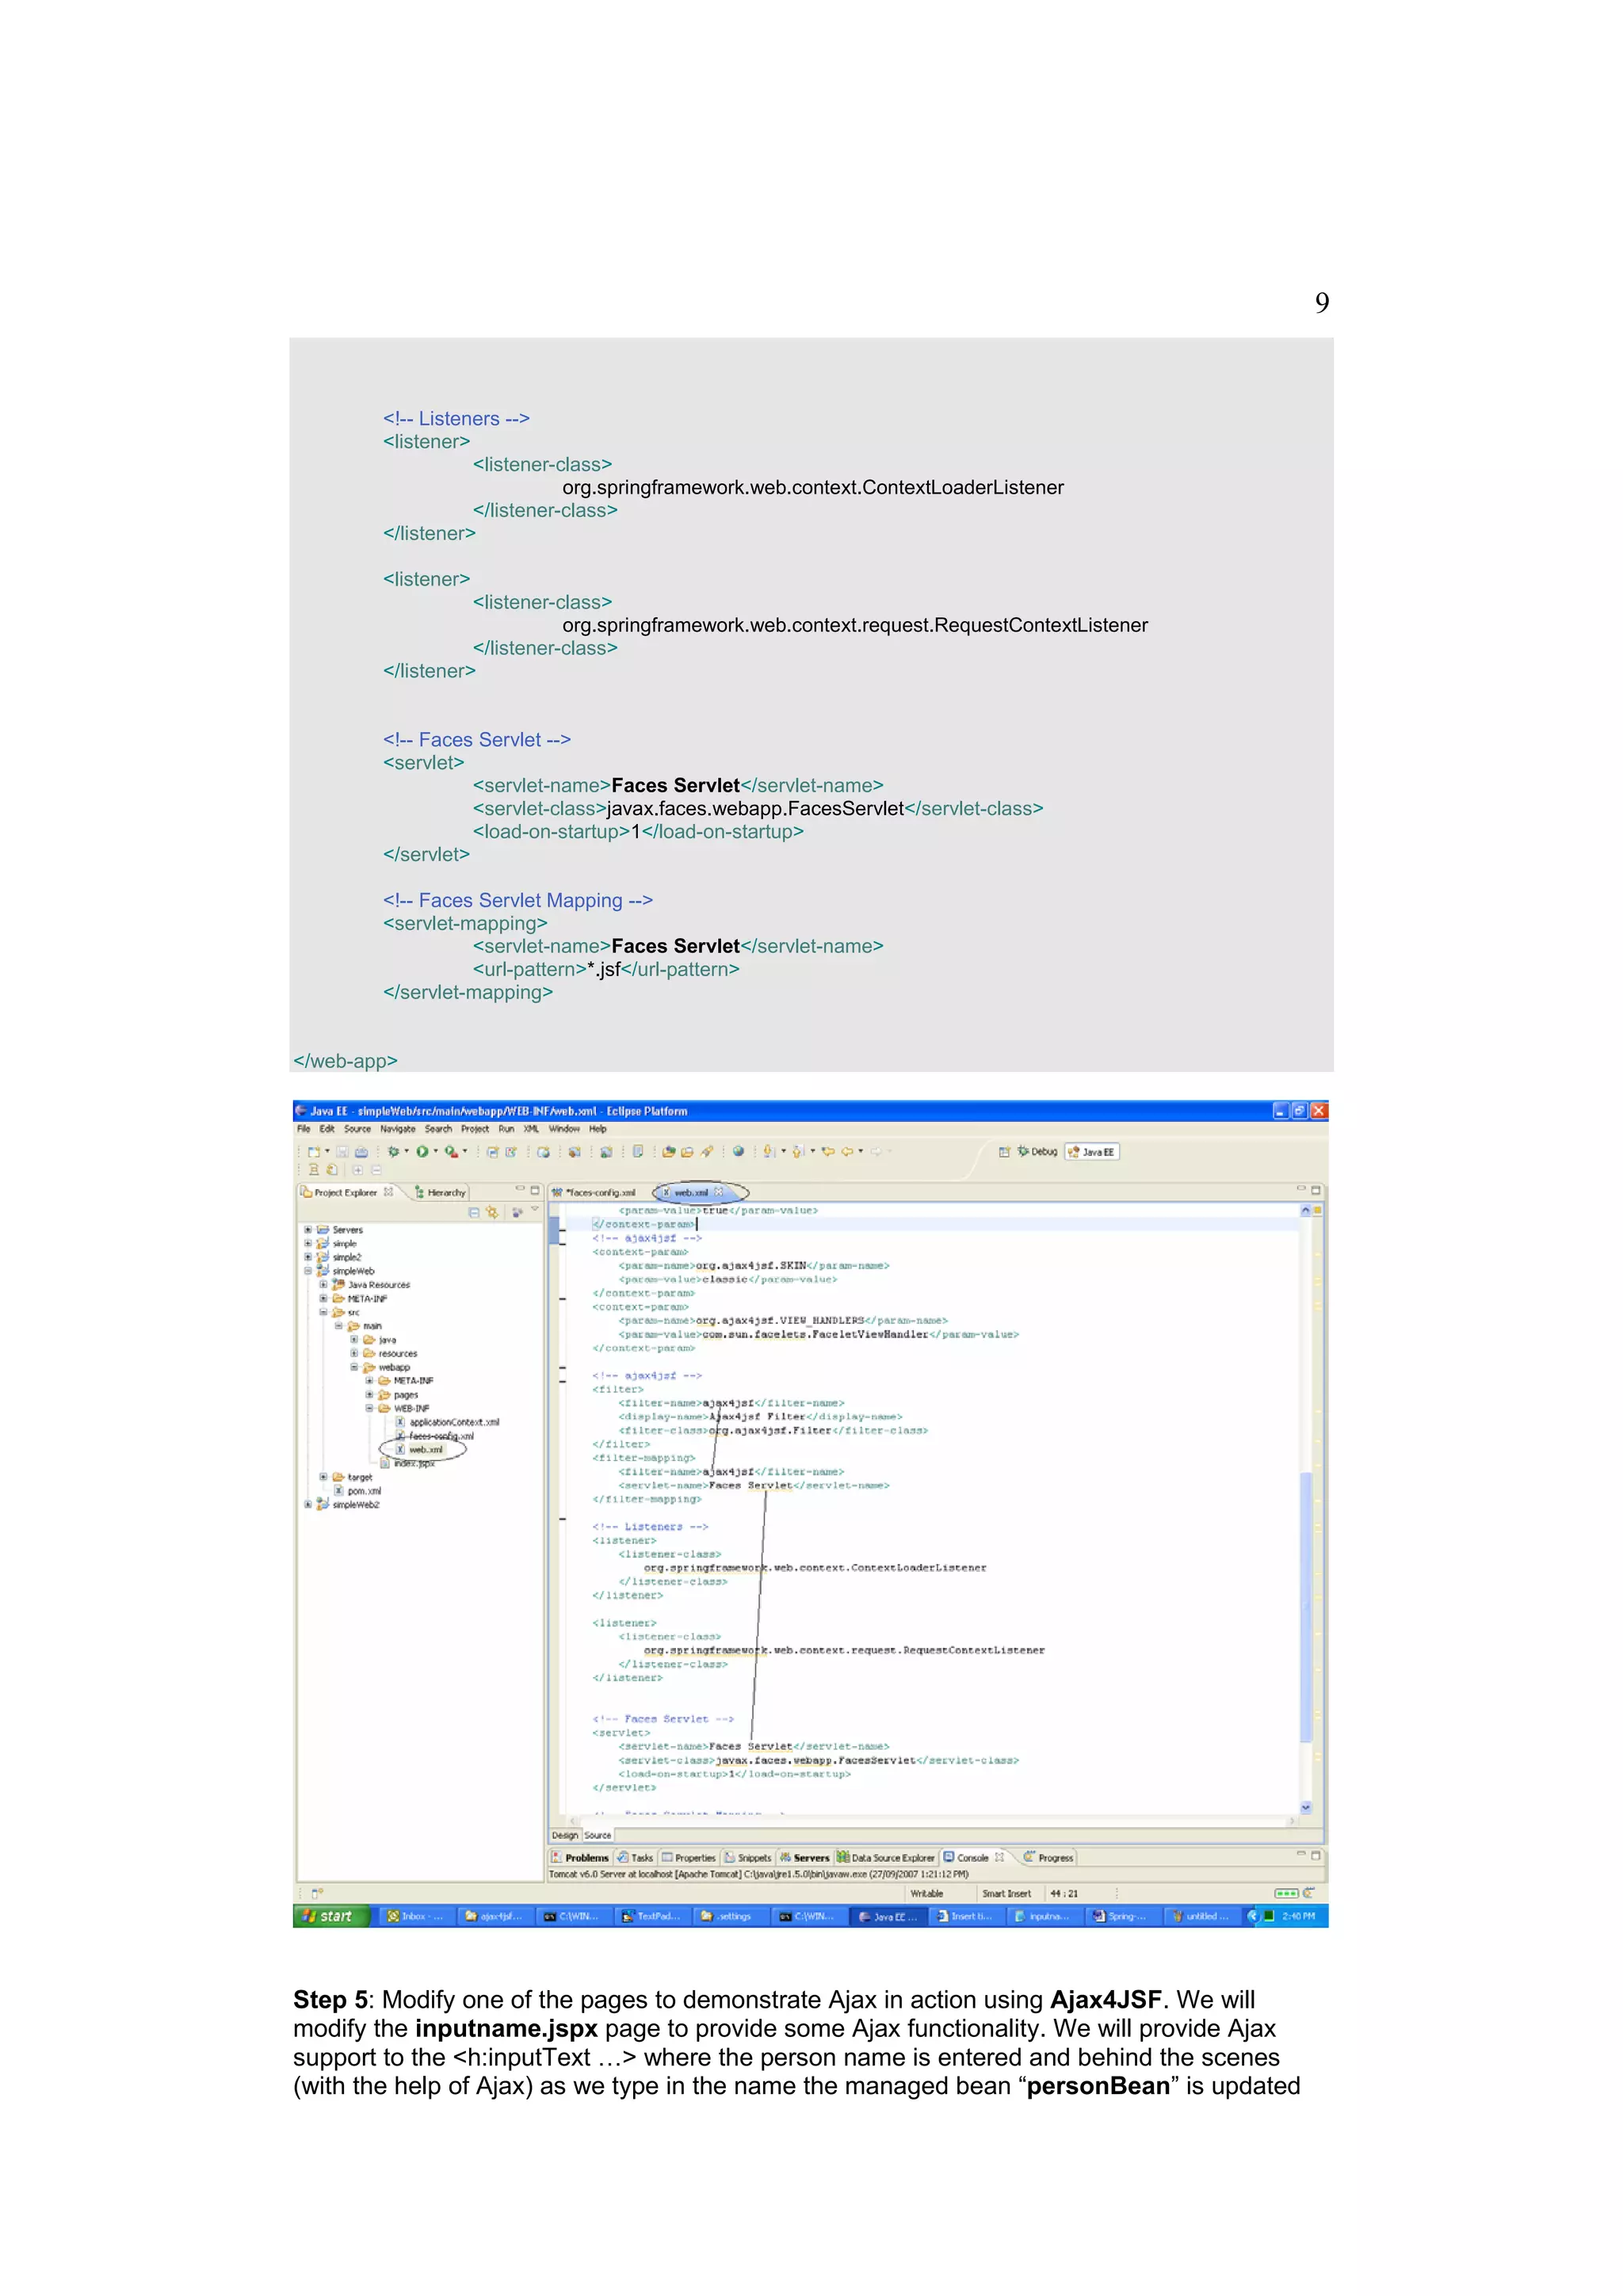Click the New file toolbar icon

tap(314, 1152)
